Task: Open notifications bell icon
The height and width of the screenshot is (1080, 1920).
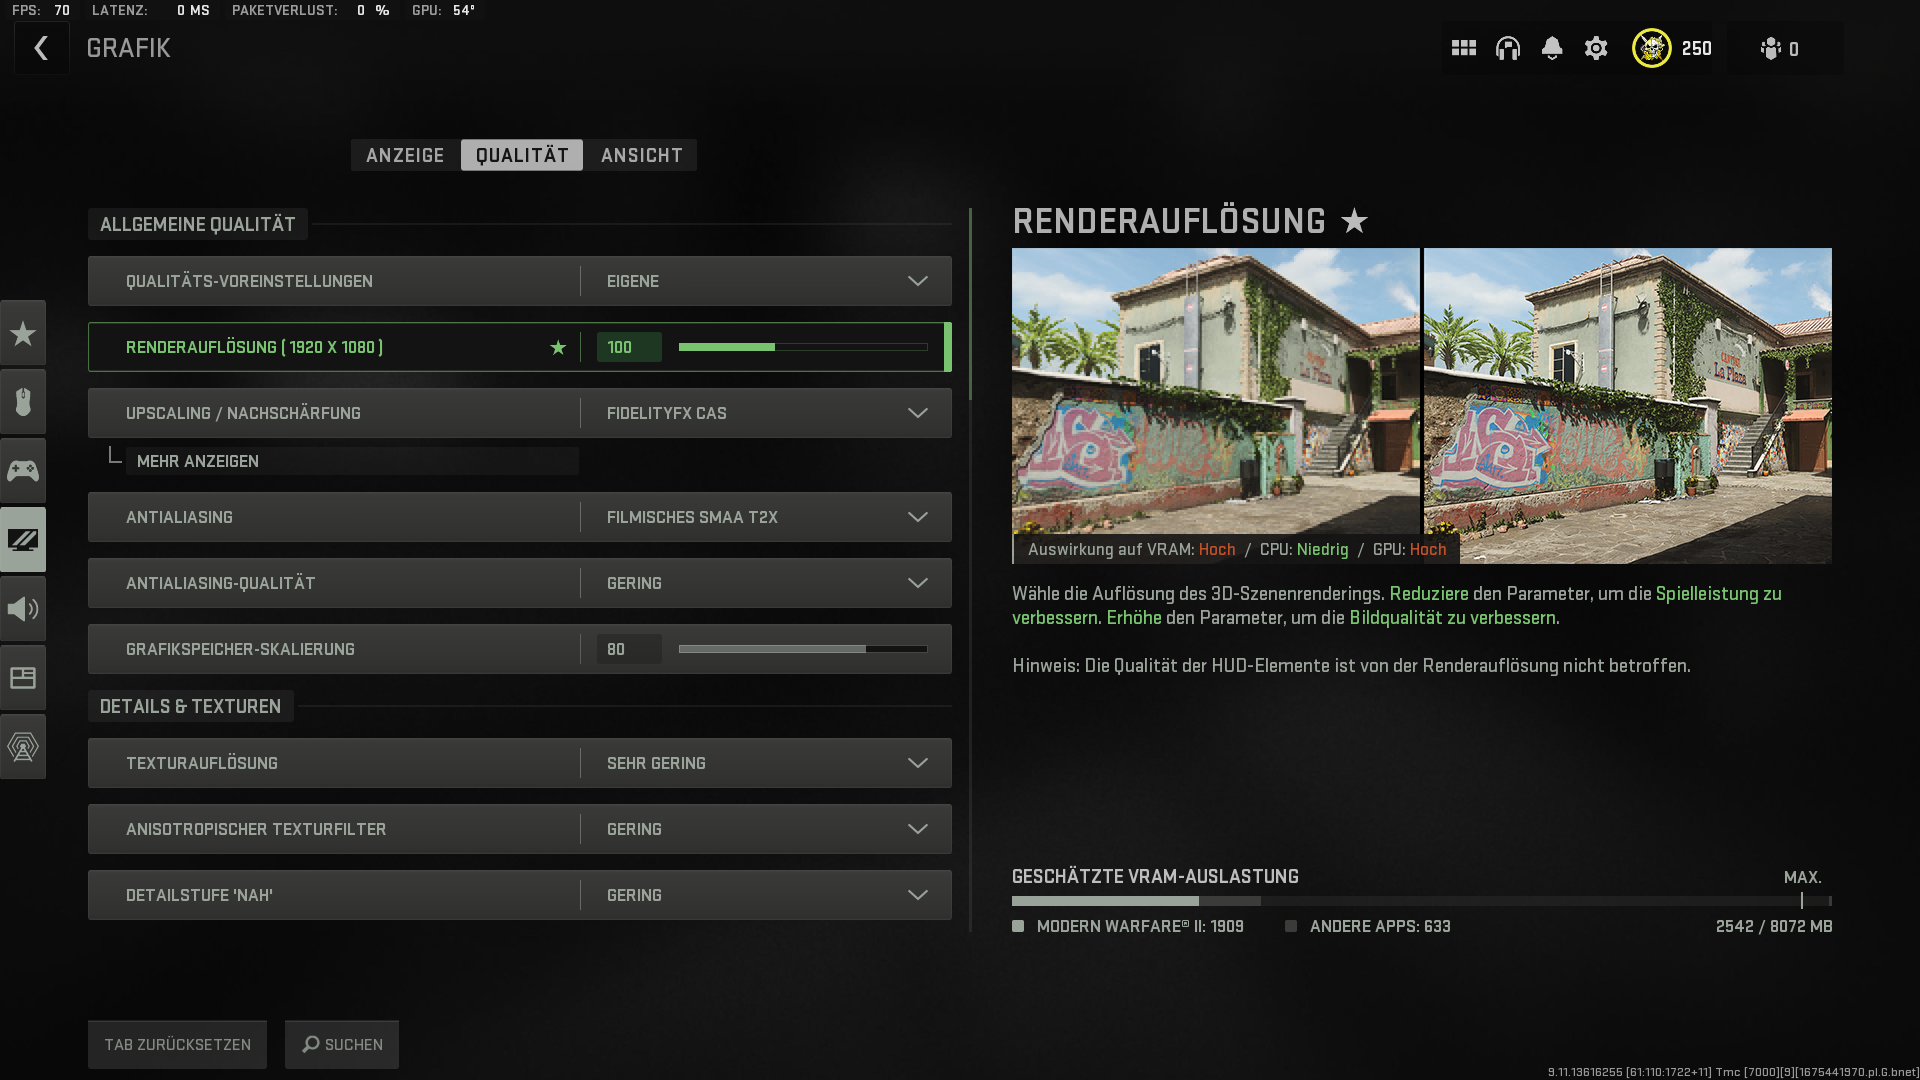Action: 1551,48
